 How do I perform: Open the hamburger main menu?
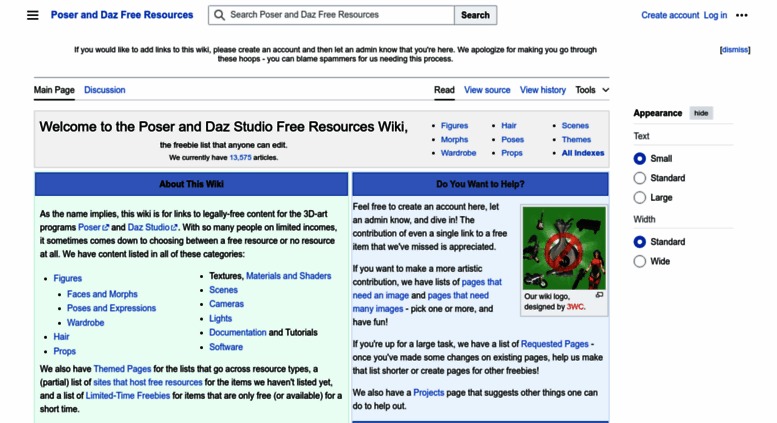pos(33,15)
